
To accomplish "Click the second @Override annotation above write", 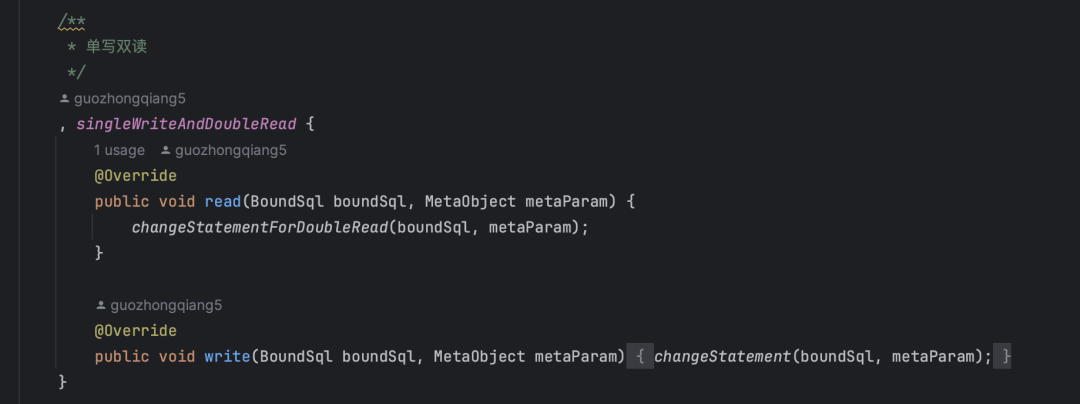I will pos(136,331).
